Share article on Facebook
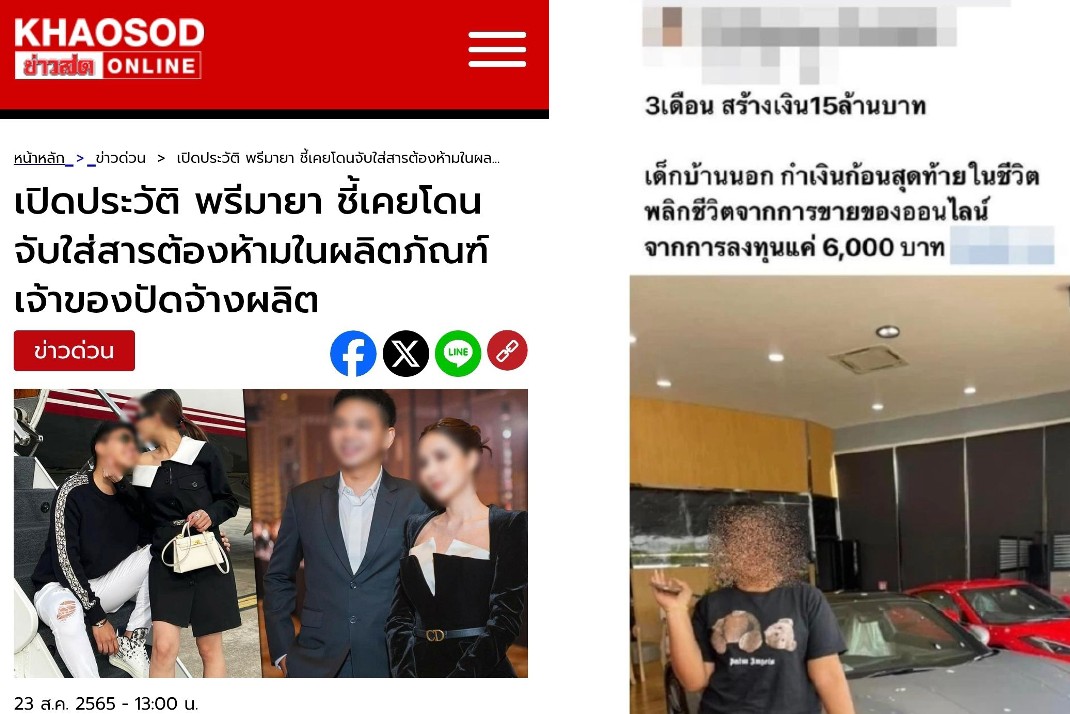Screen dimensions: 1070x714 pyautogui.click(x=353, y=353)
